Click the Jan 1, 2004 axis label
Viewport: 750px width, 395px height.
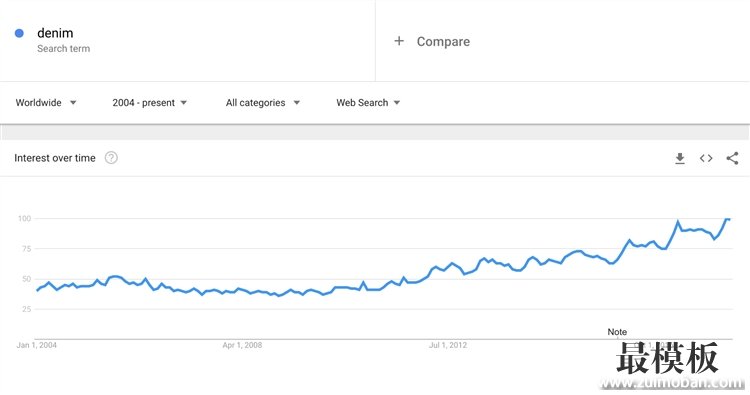tap(36, 345)
